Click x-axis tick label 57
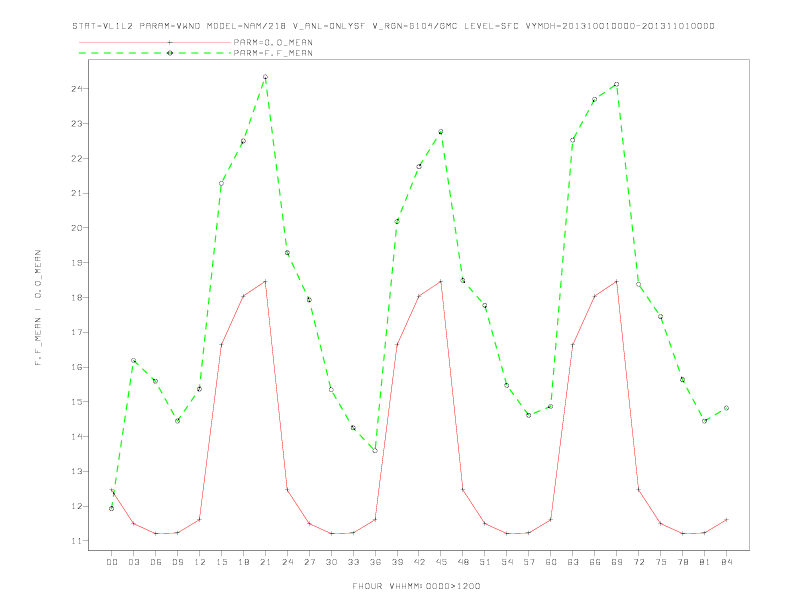This screenshot has height=612, width=792. (x=529, y=562)
